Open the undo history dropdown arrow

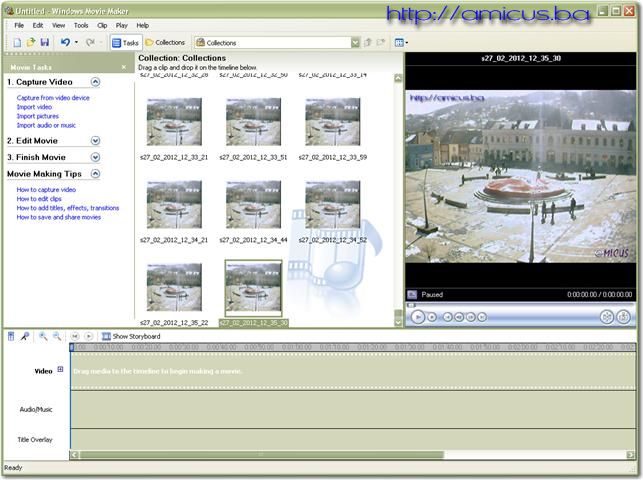76,42
